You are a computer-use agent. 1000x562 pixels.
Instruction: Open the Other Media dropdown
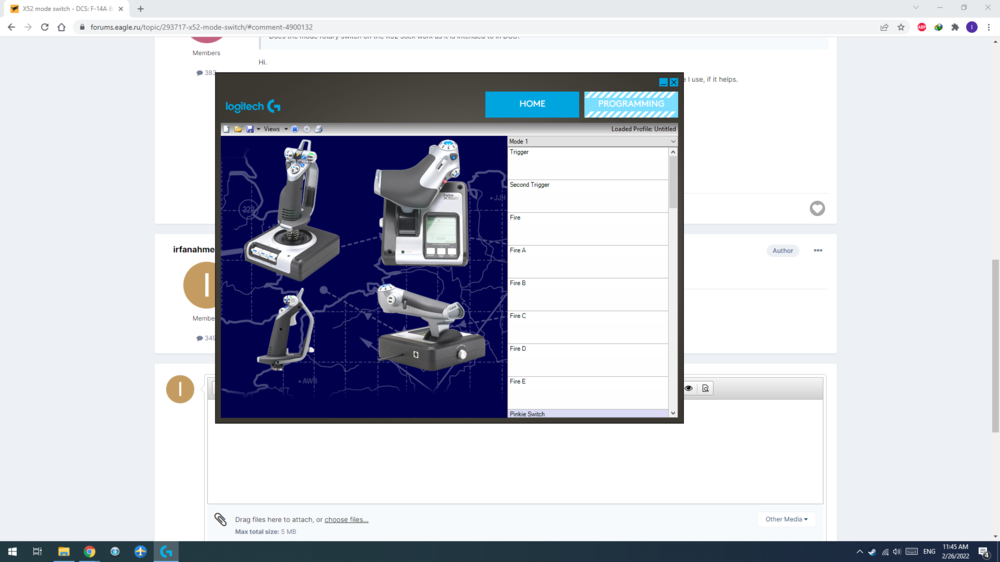[x=786, y=519]
